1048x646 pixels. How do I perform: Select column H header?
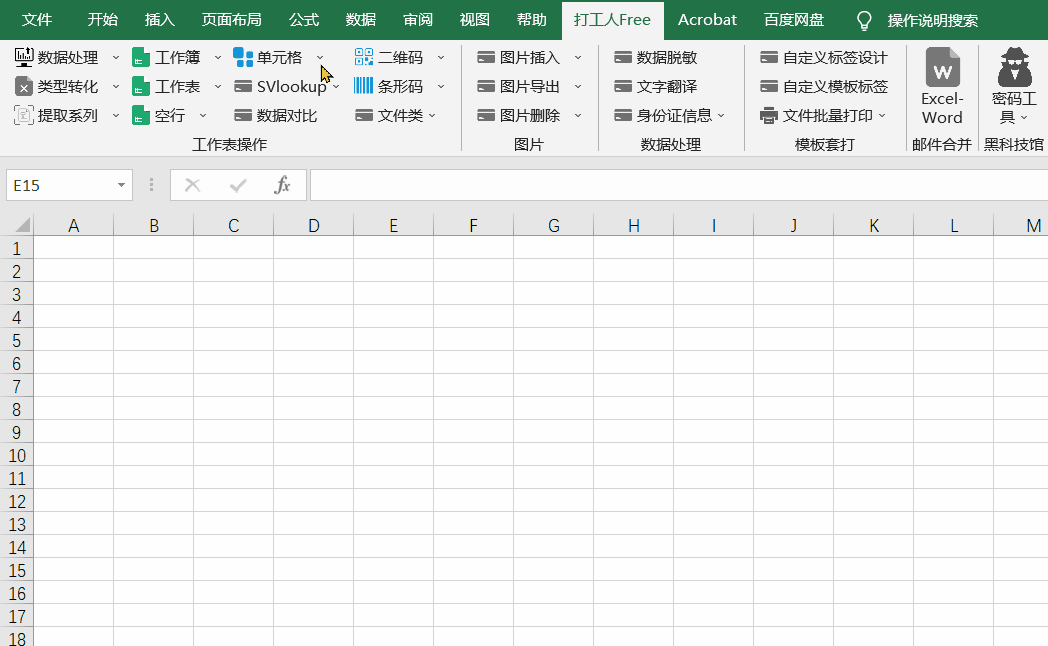(634, 225)
